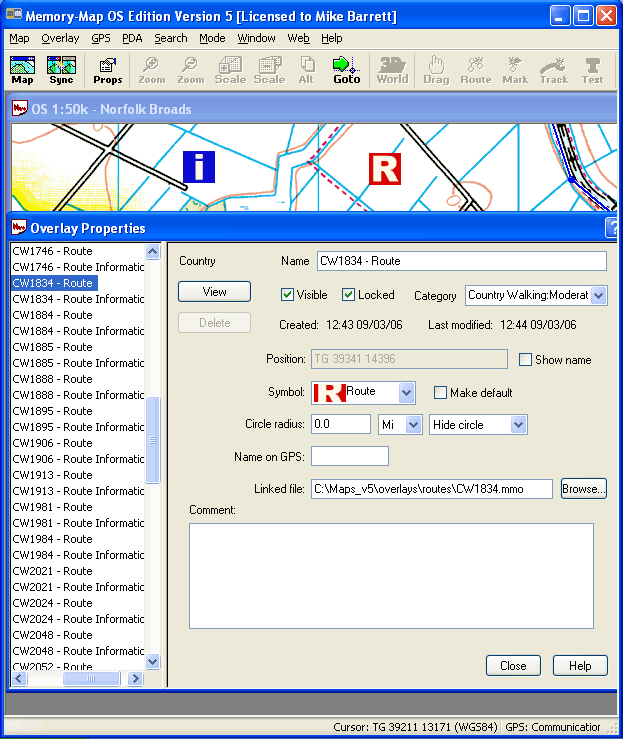Click inside the Comment text box
Image resolution: width=623 pixels, height=739 pixels.
(x=391, y=575)
